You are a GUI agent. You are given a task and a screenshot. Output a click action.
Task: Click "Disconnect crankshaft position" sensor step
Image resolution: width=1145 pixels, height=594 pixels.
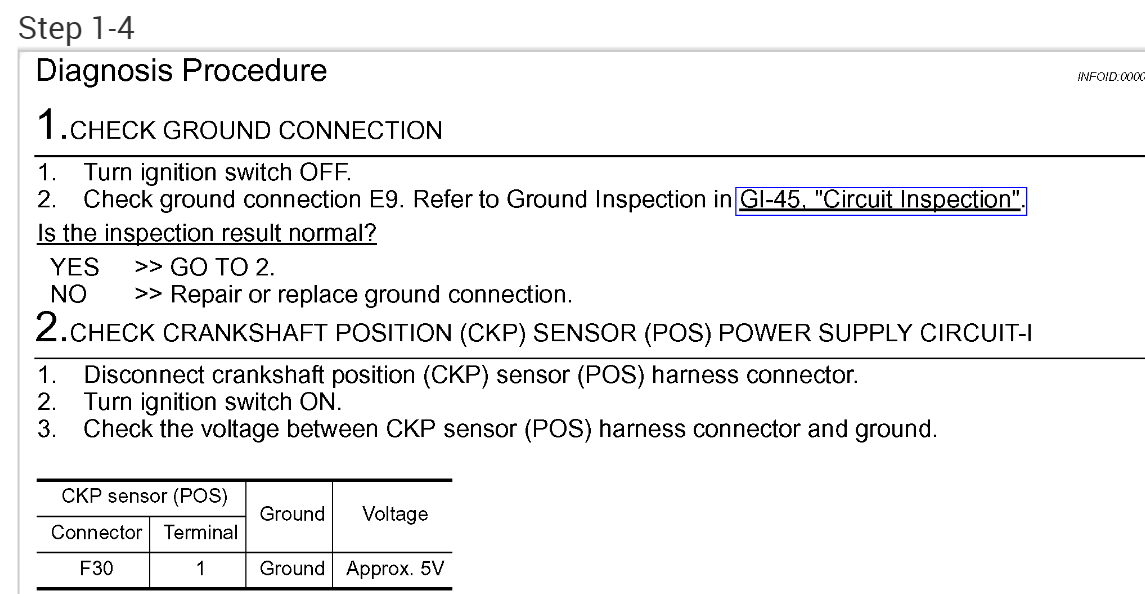point(470,381)
